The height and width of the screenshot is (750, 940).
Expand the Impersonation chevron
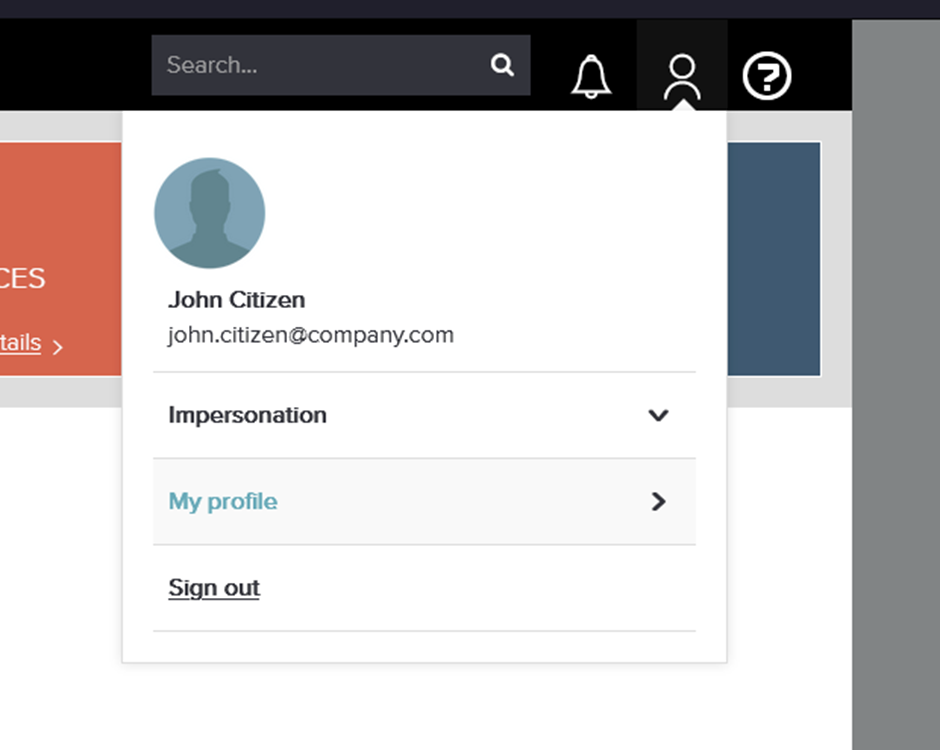pyautogui.click(x=658, y=415)
